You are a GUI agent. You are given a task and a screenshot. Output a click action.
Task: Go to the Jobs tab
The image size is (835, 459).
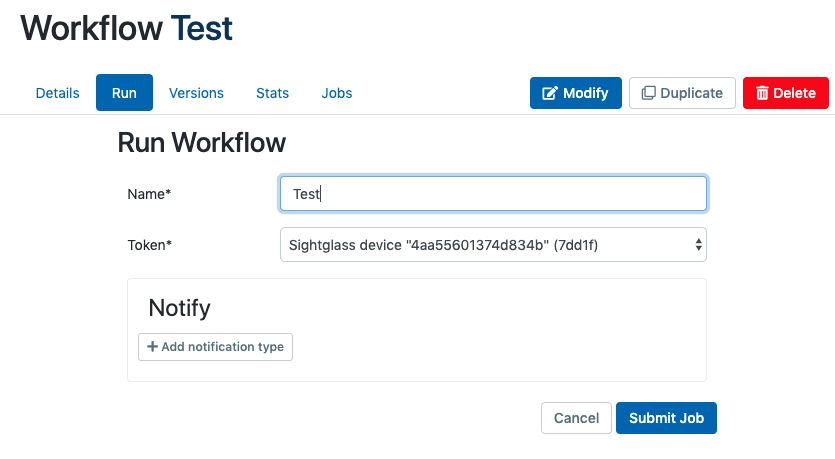(337, 93)
